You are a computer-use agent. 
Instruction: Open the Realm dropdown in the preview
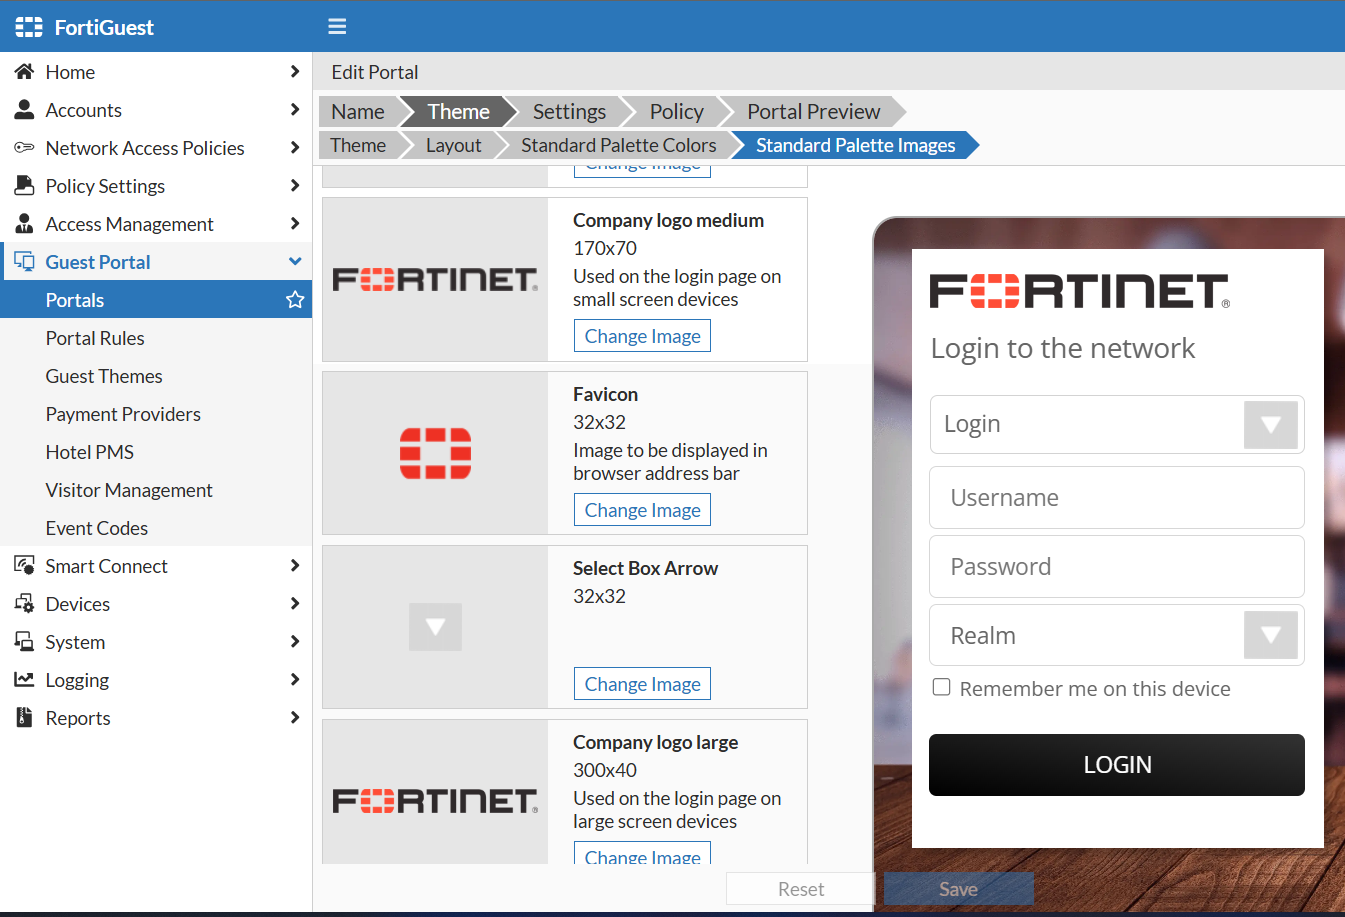1270,635
